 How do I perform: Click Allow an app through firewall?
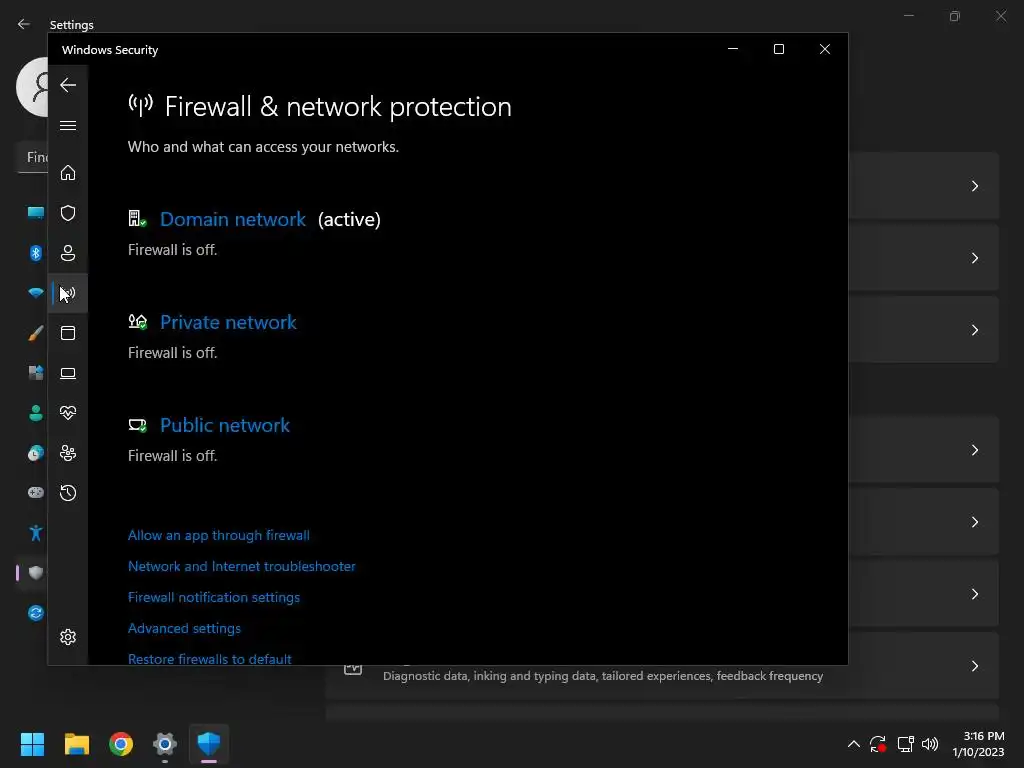click(x=219, y=535)
